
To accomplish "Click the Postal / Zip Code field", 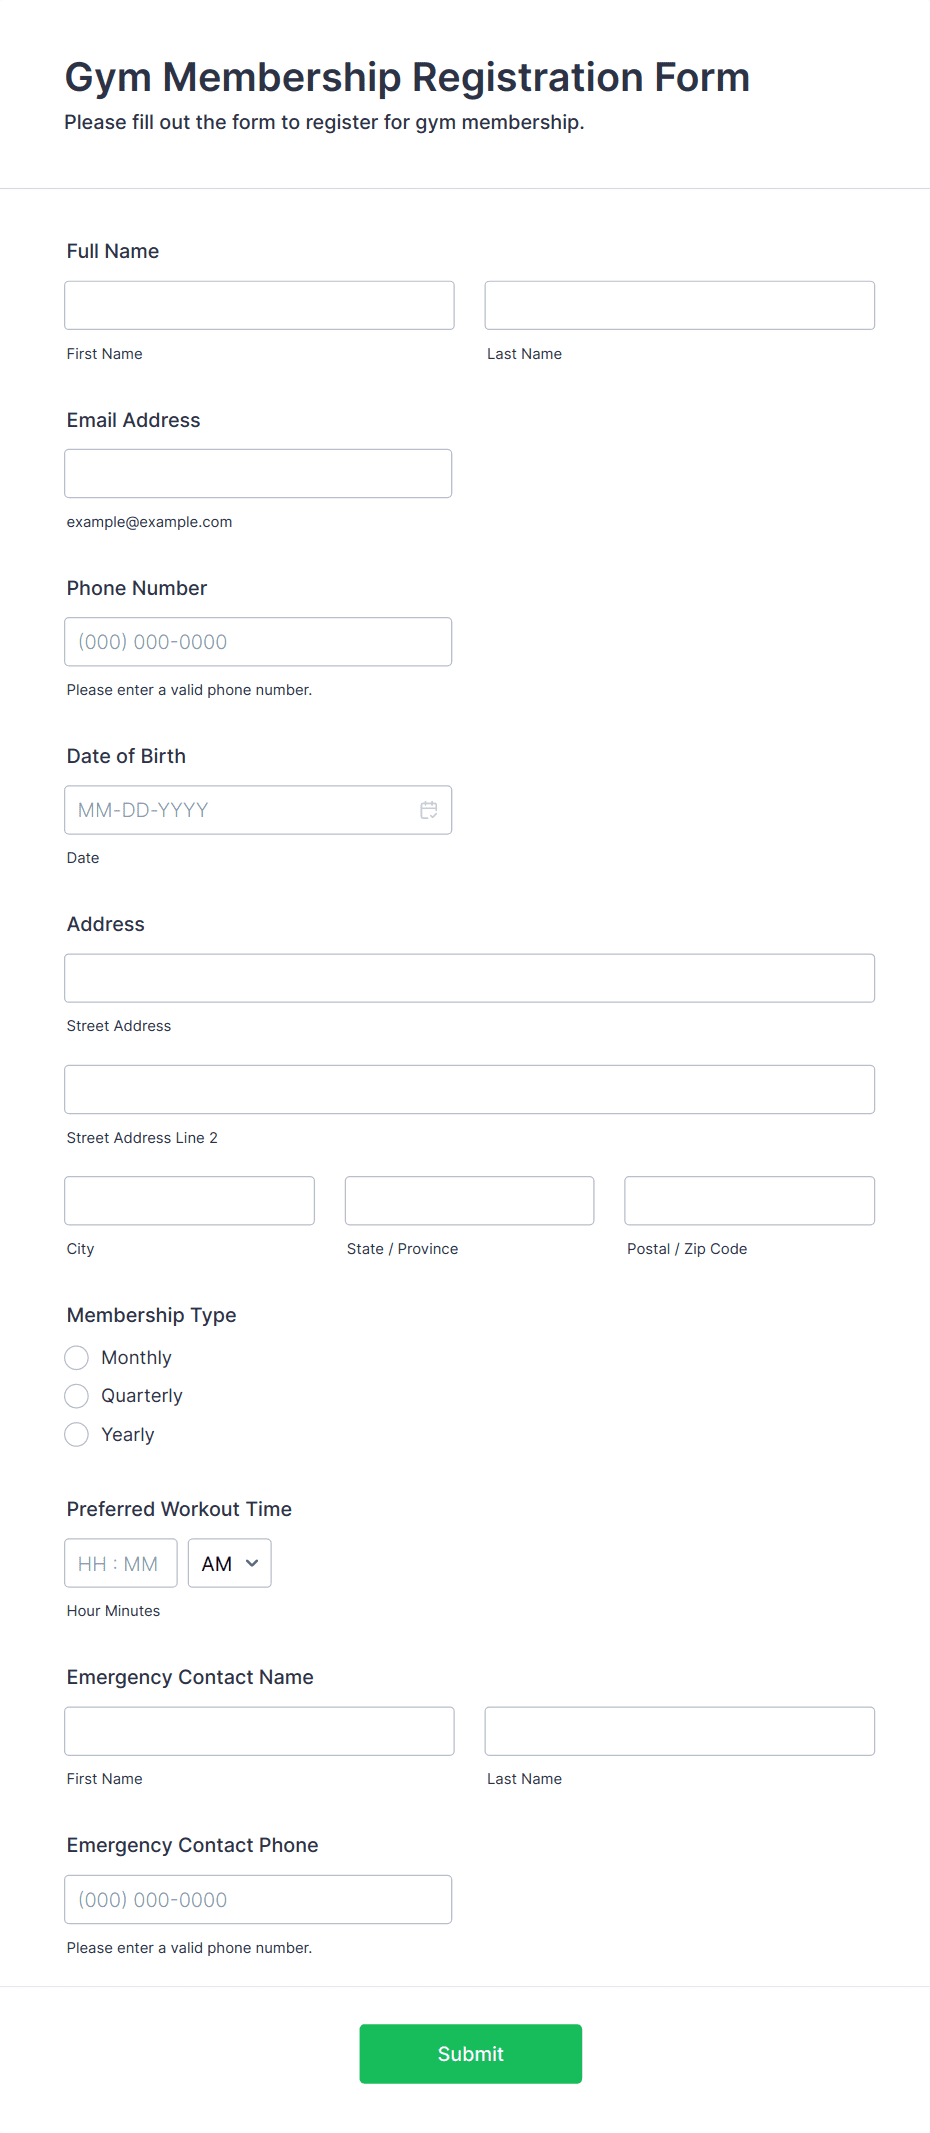I will pos(748,1200).
